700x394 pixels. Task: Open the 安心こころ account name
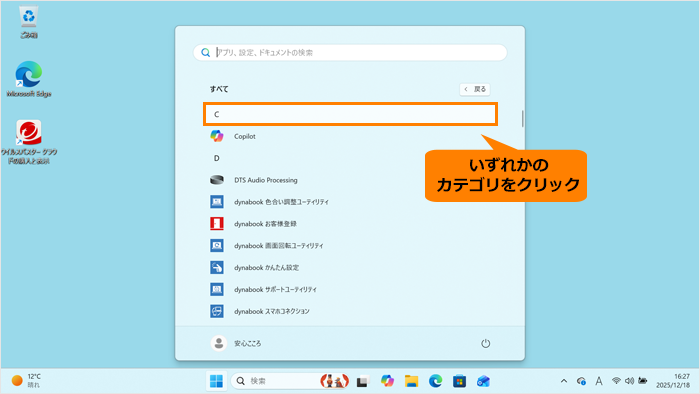pyautogui.click(x=248, y=343)
